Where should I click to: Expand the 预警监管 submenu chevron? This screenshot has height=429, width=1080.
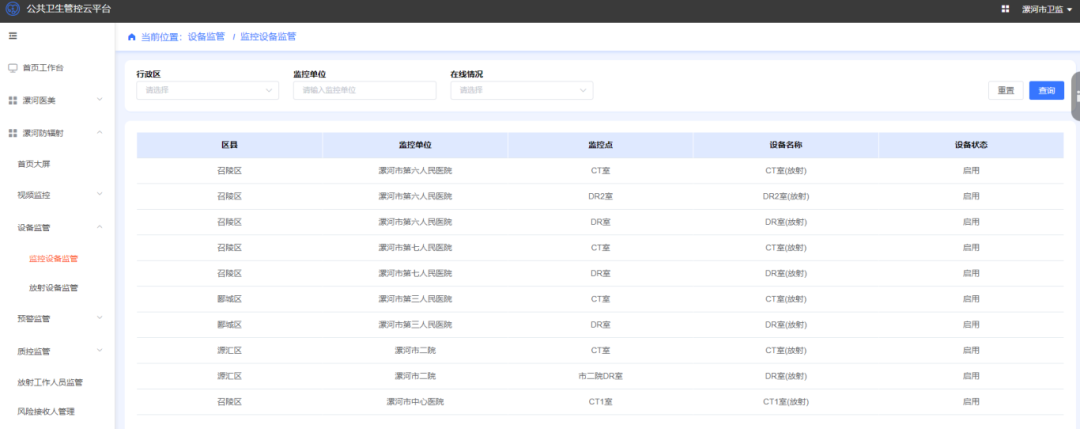[99, 317]
